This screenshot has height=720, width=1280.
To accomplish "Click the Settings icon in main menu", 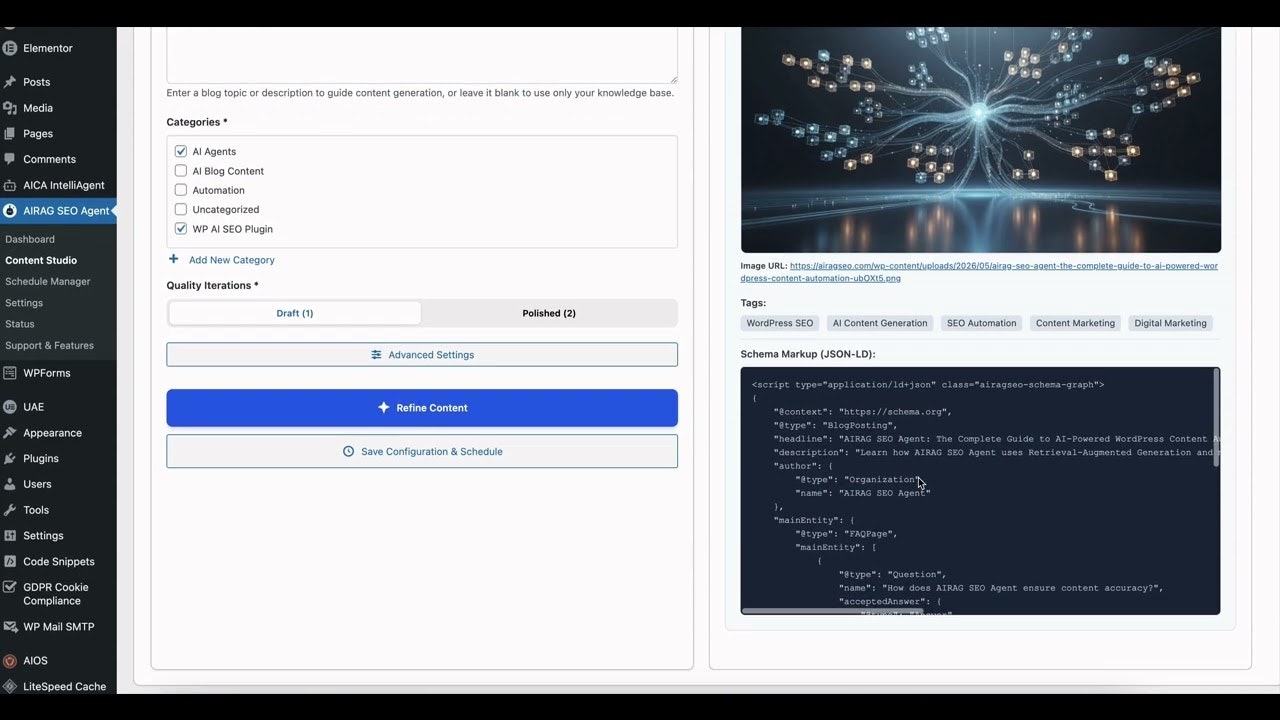I will tap(10, 536).
